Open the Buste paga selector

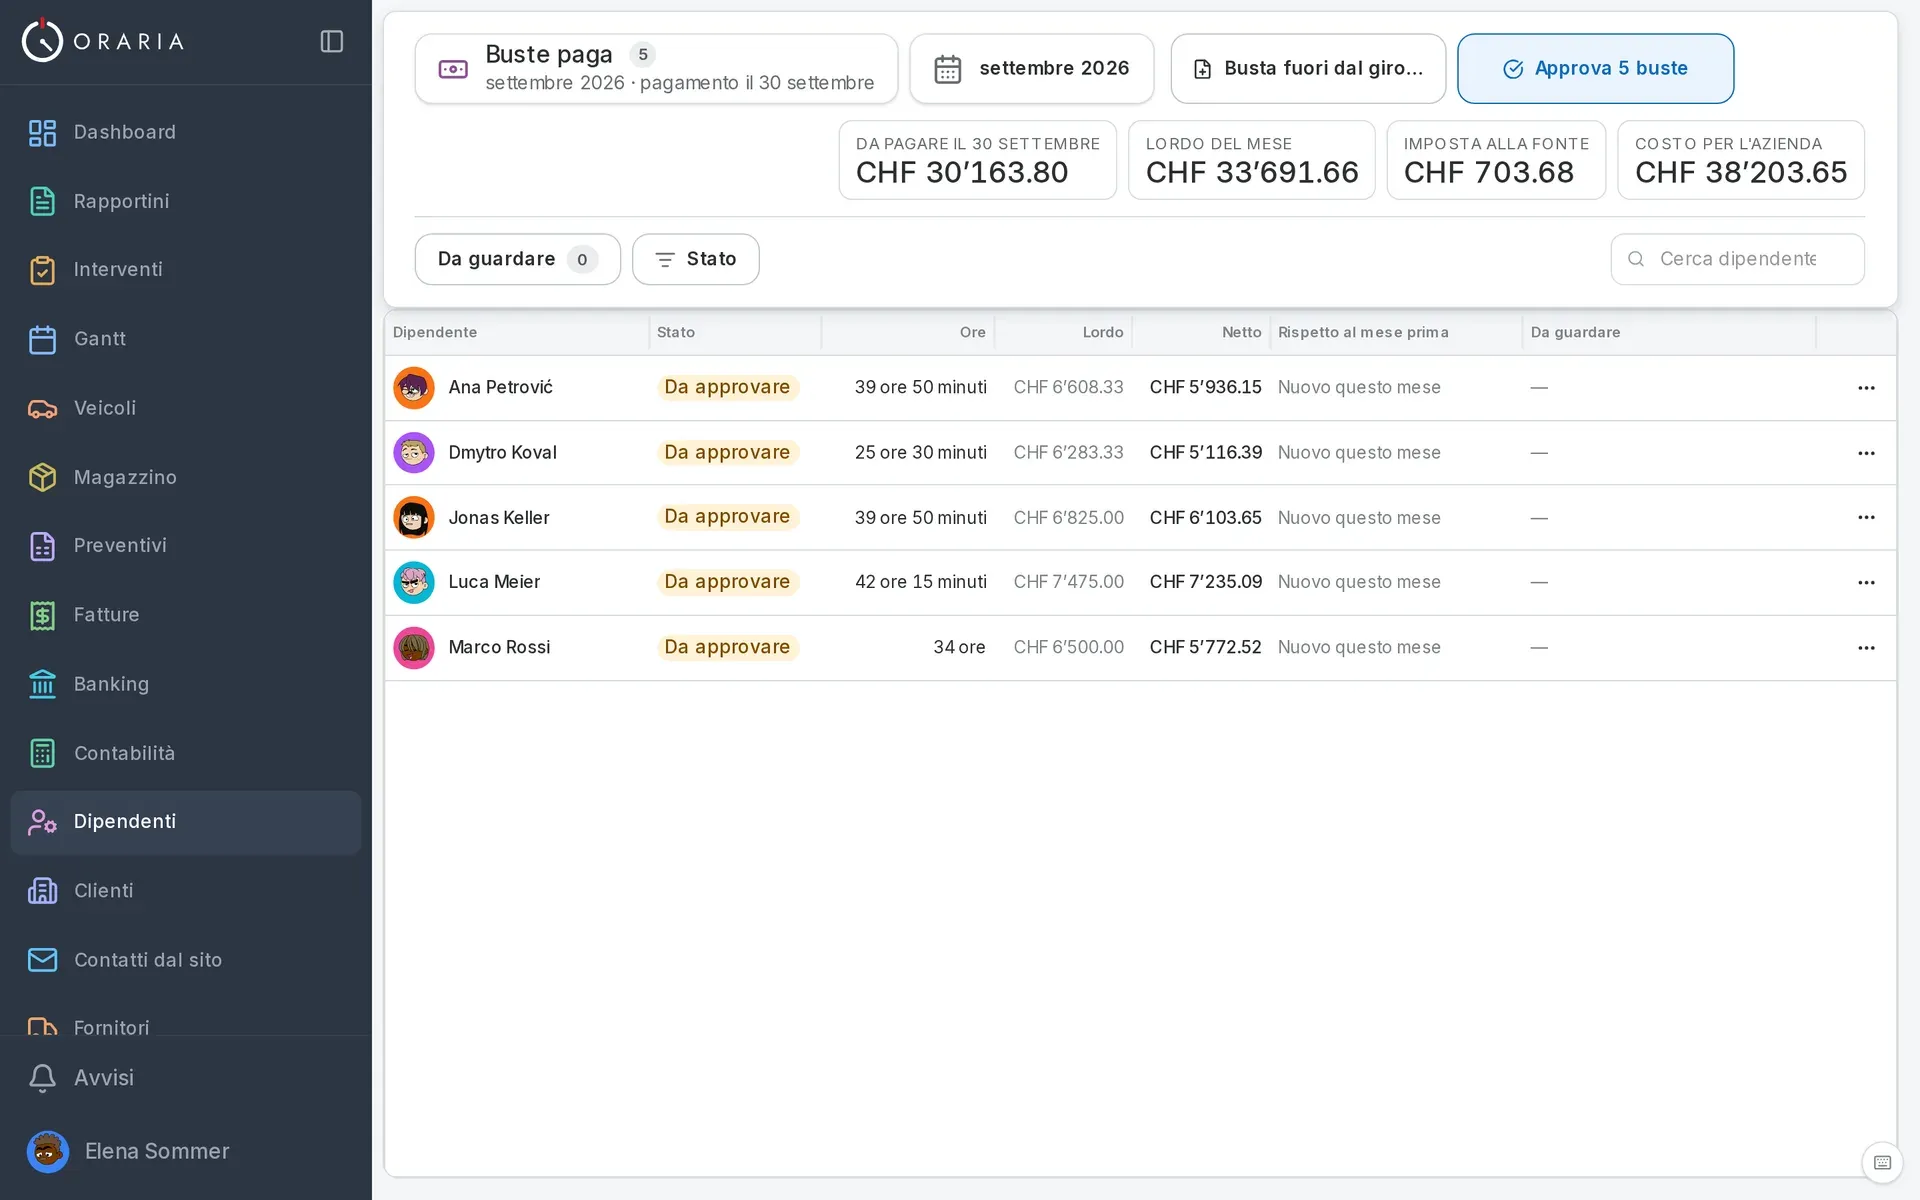[x=656, y=68]
